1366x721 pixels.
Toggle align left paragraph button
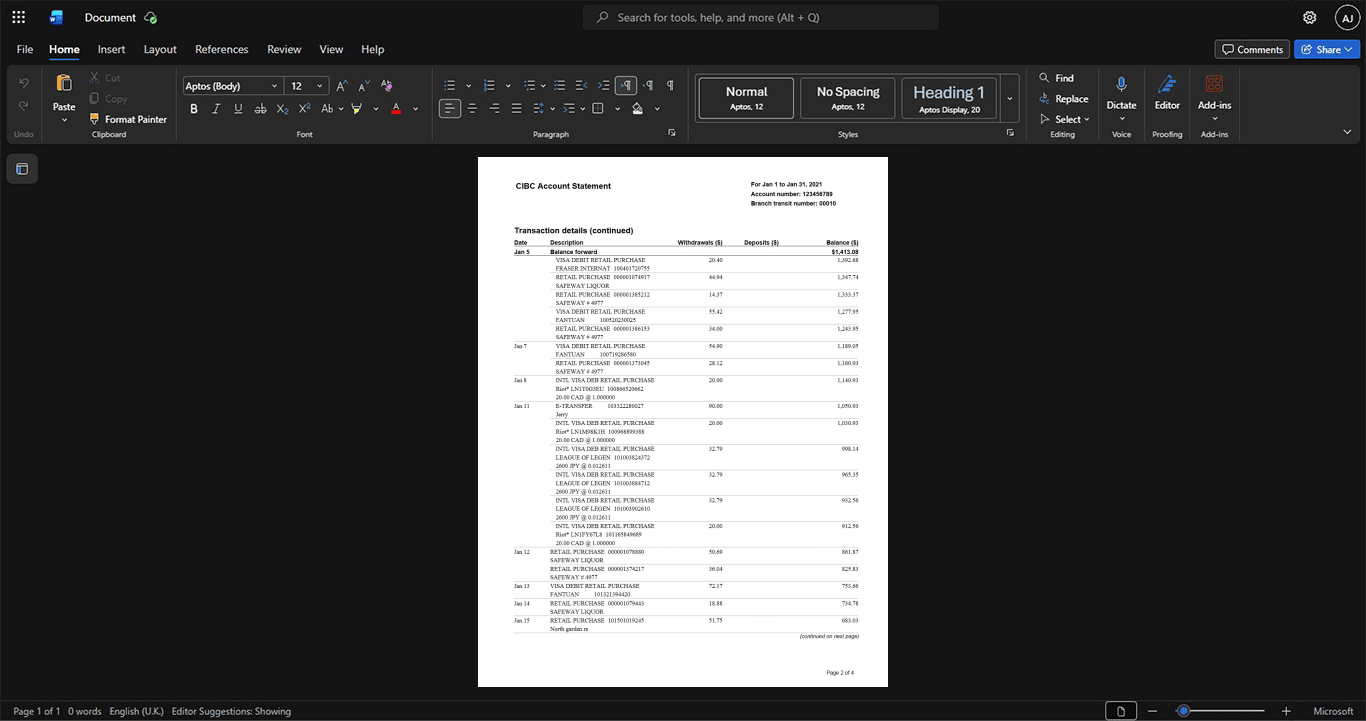coord(450,109)
